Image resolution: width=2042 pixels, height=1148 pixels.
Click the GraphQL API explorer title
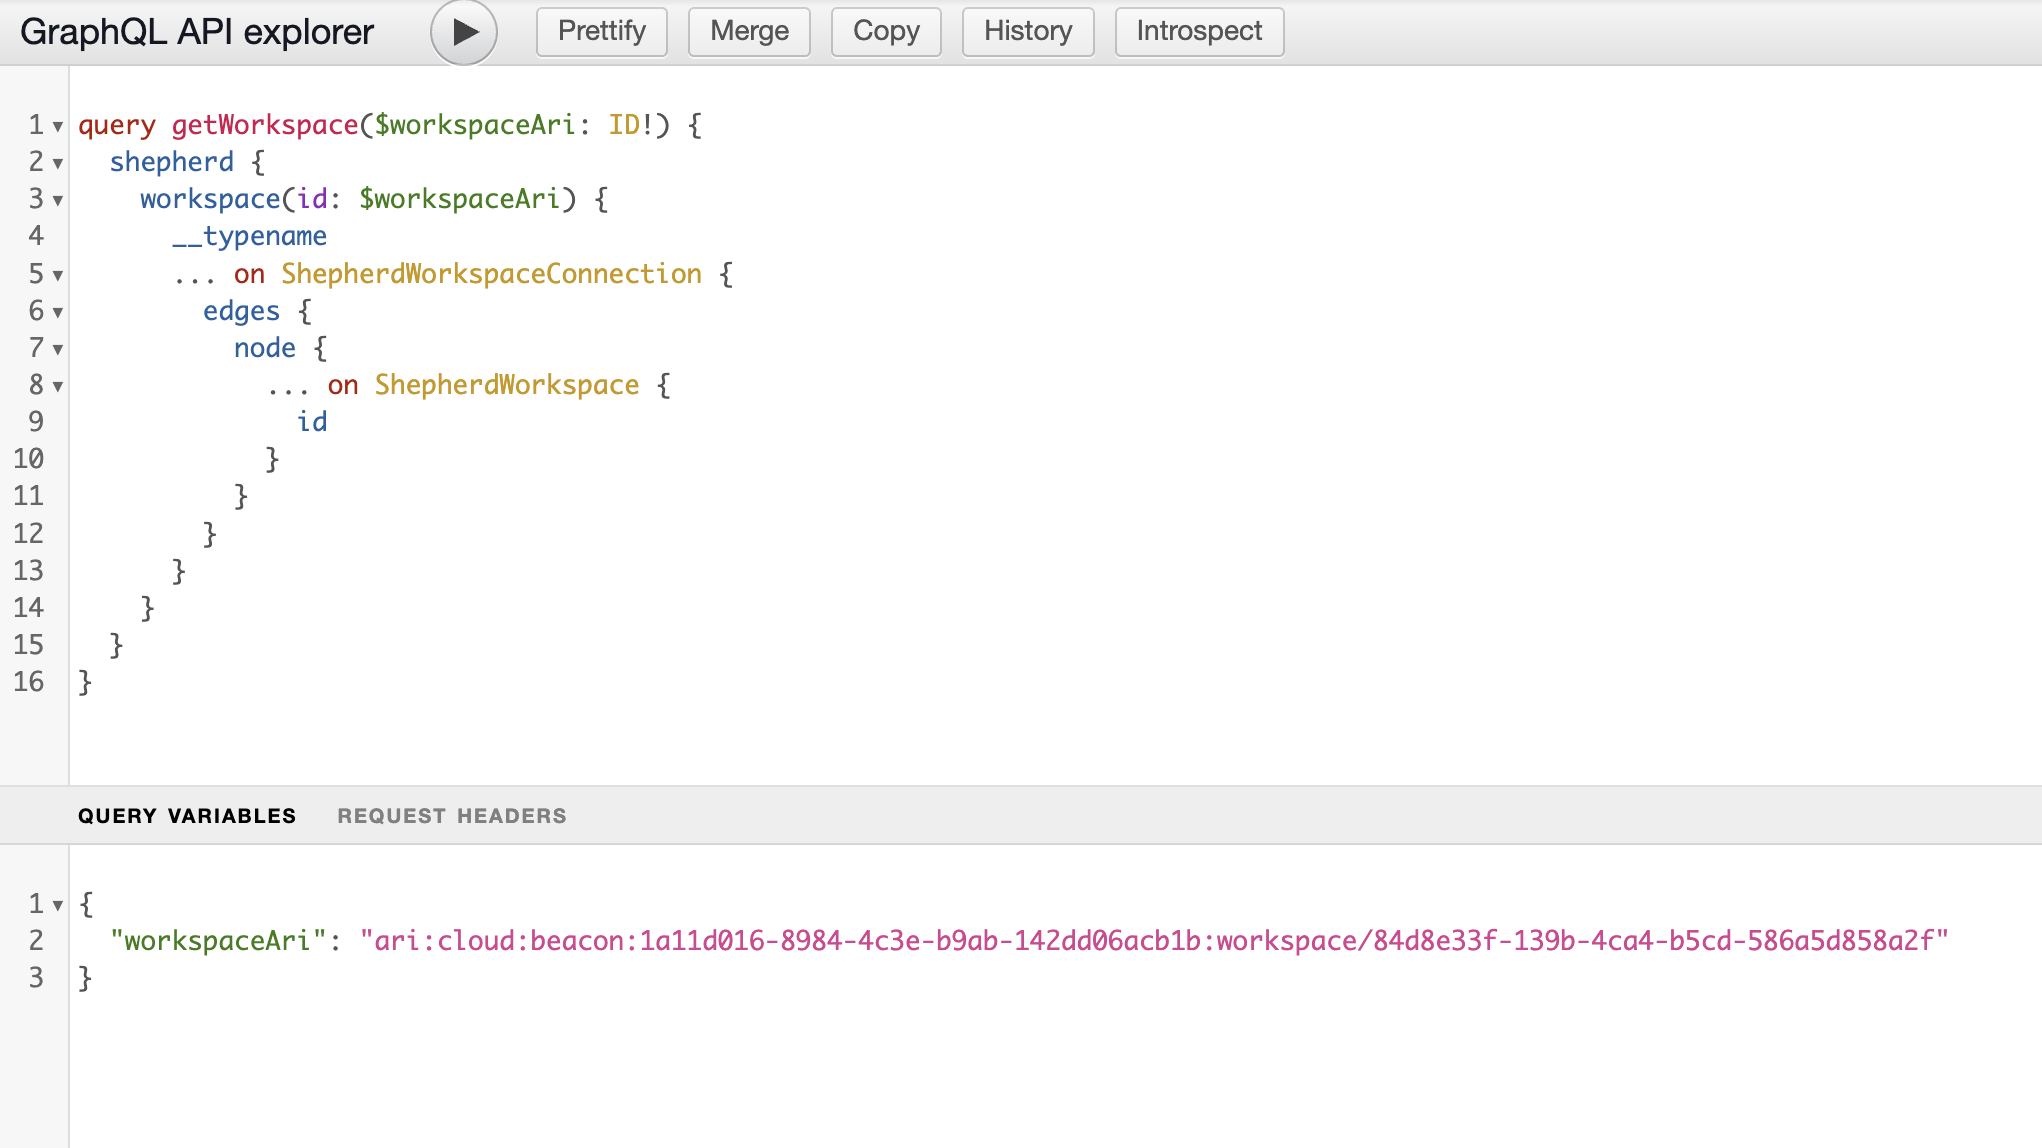(x=197, y=31)
